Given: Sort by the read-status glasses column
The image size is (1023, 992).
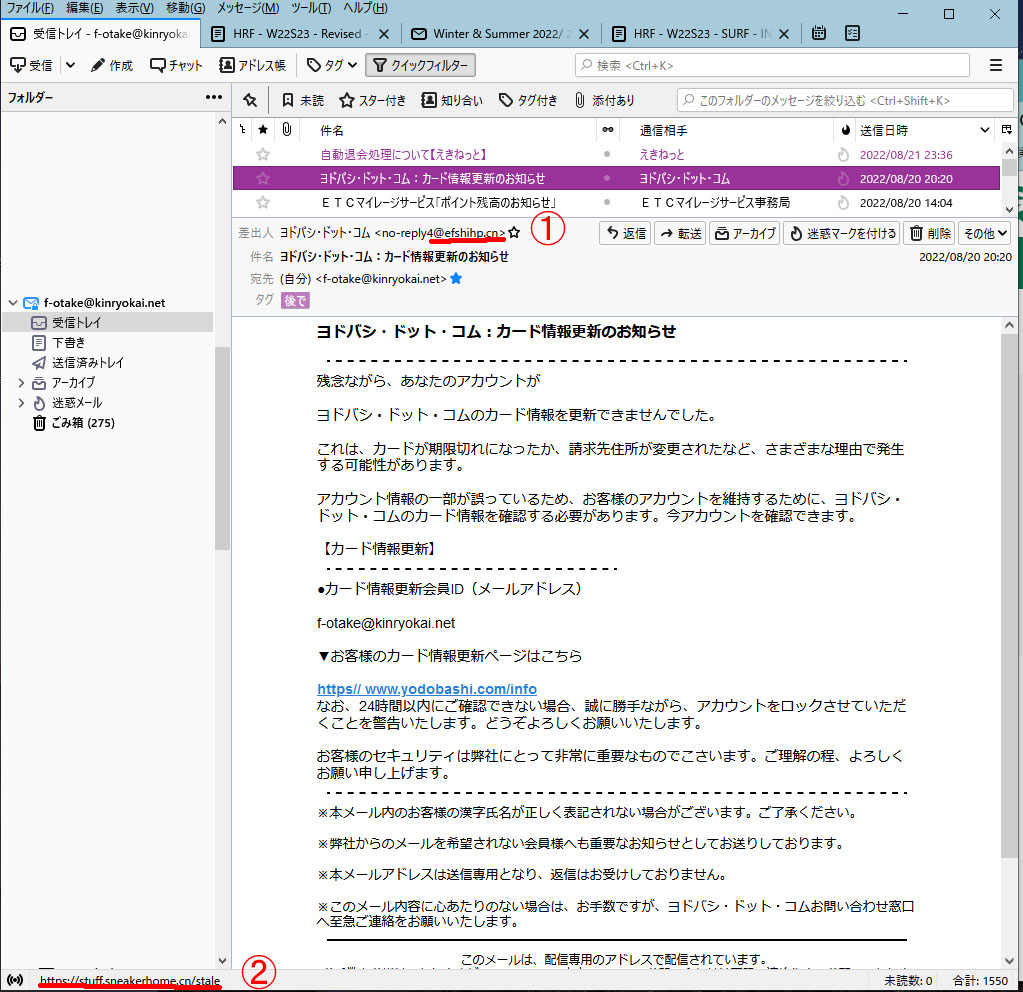Looking at the screenshot, I should (x=607, y=130).
